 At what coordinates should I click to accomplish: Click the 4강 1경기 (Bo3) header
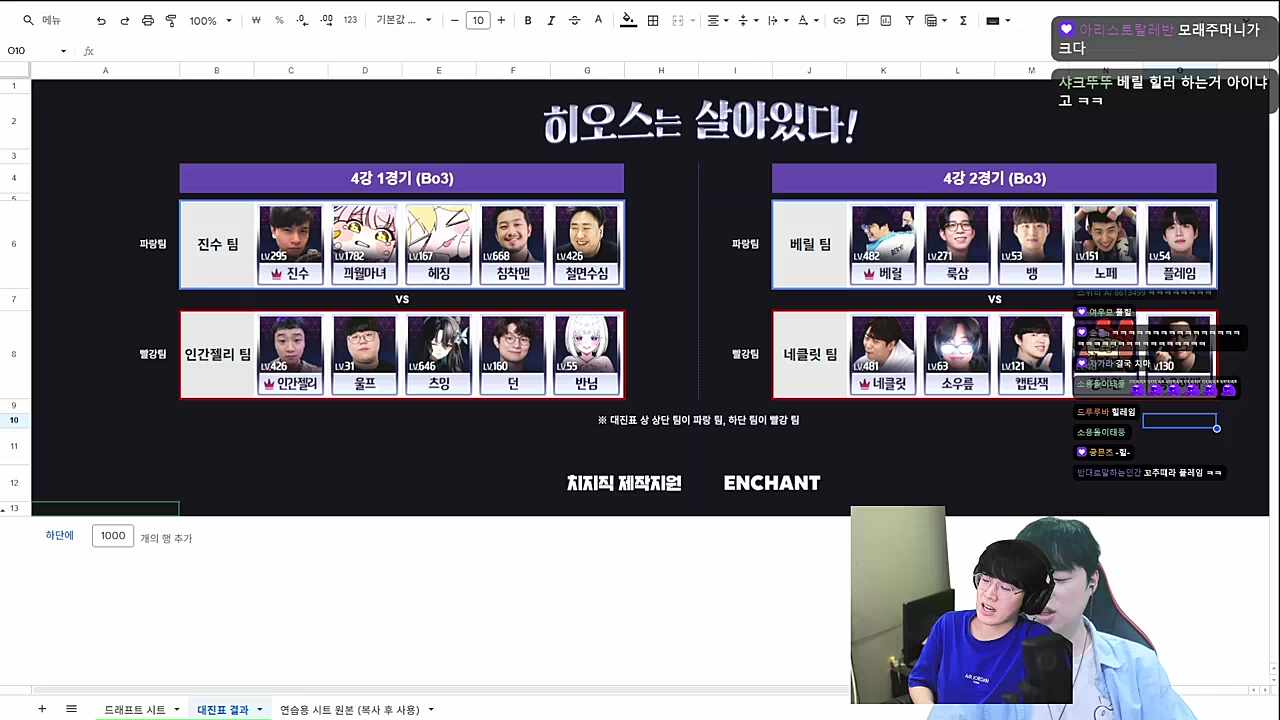(402, 178)
